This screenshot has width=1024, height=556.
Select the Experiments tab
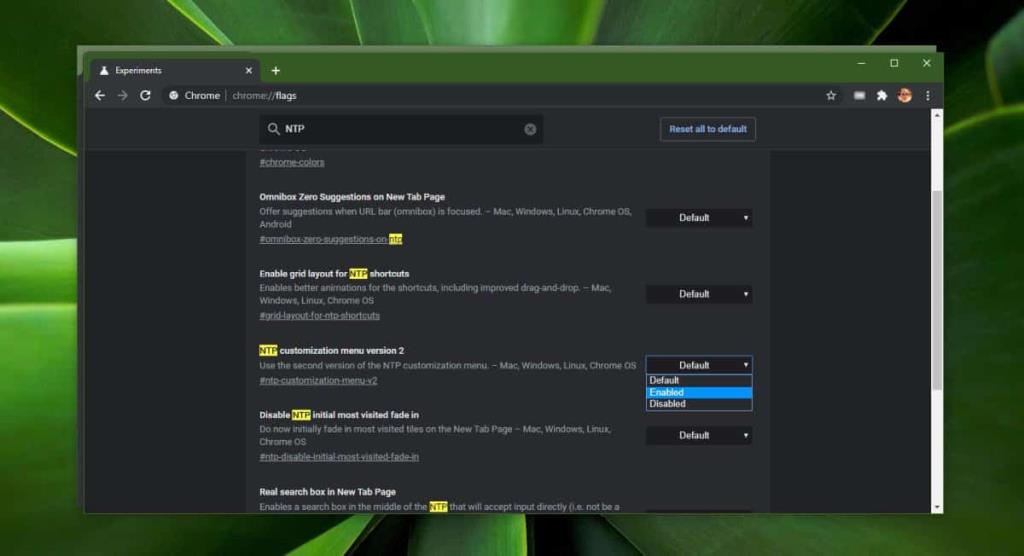point(173,71)
